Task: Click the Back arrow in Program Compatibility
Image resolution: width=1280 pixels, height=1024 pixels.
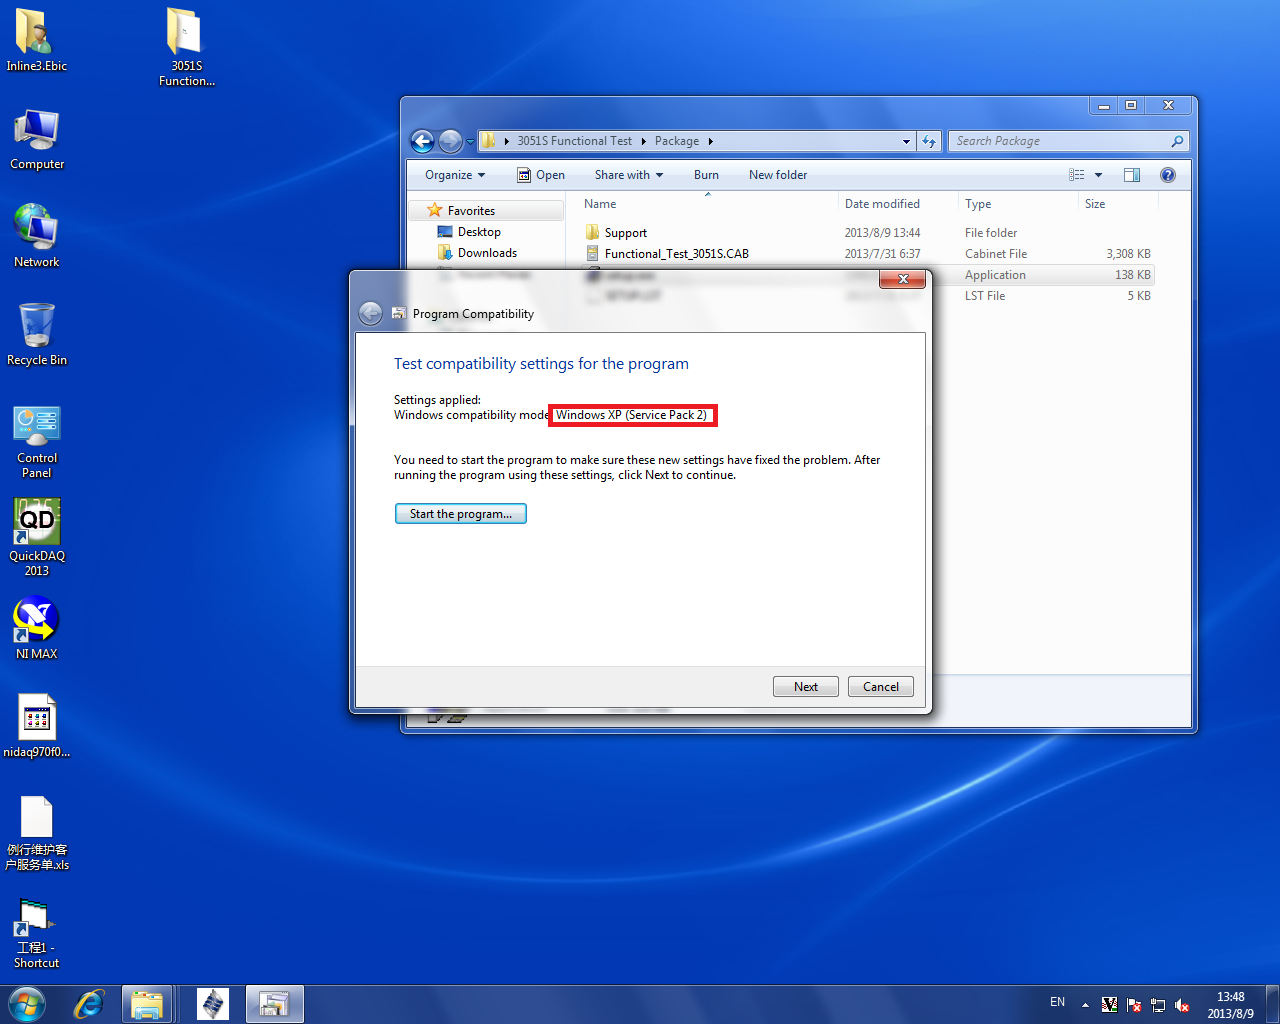Action: [370, 313]
